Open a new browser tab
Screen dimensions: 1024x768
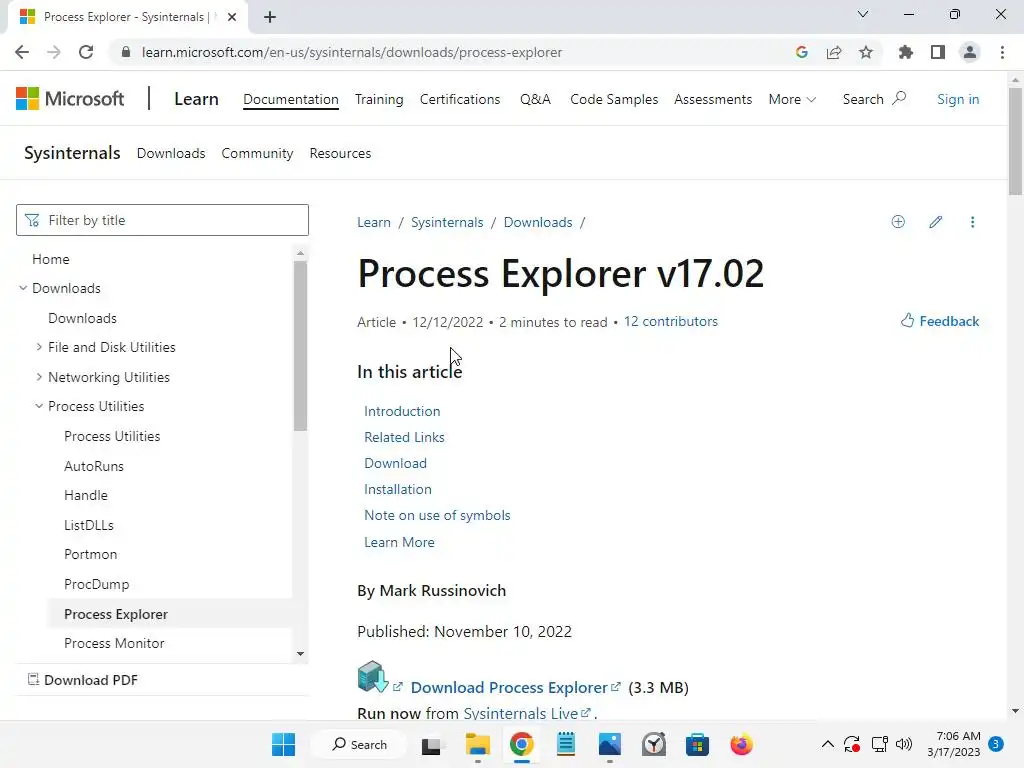tap(270, 17)
